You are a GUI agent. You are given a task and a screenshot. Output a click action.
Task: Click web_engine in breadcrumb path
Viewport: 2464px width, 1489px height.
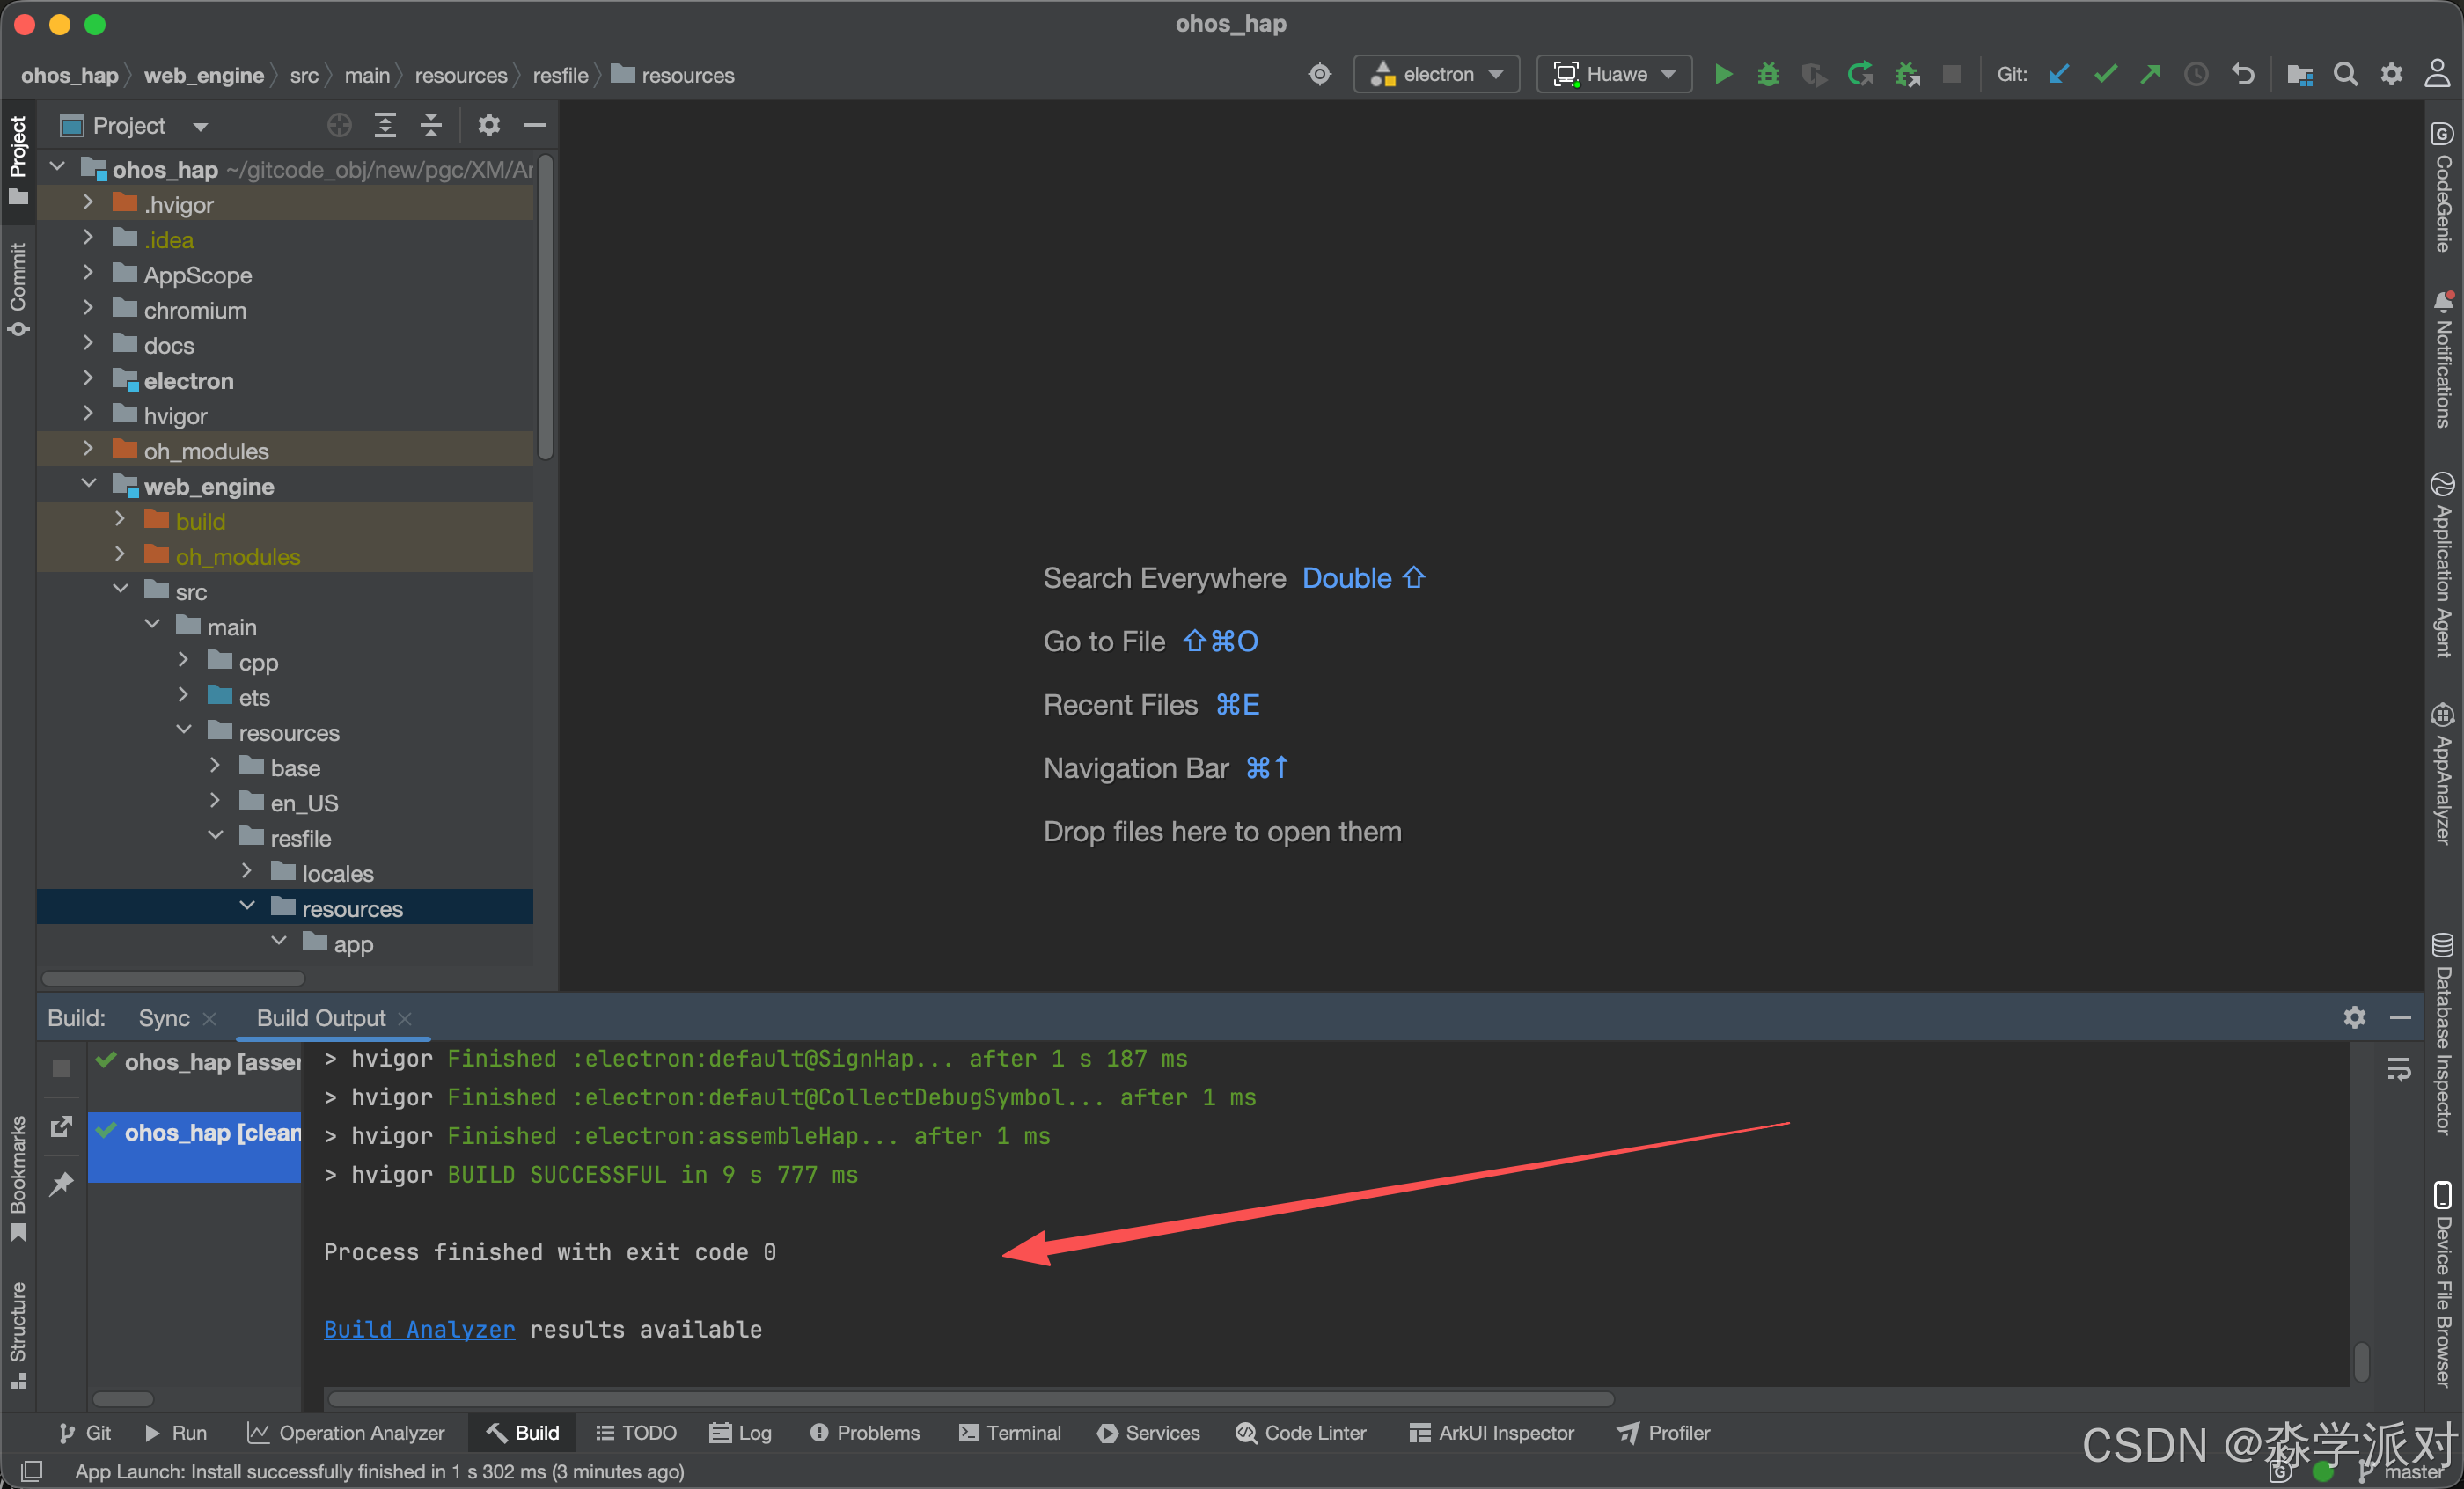click(204, 75)
